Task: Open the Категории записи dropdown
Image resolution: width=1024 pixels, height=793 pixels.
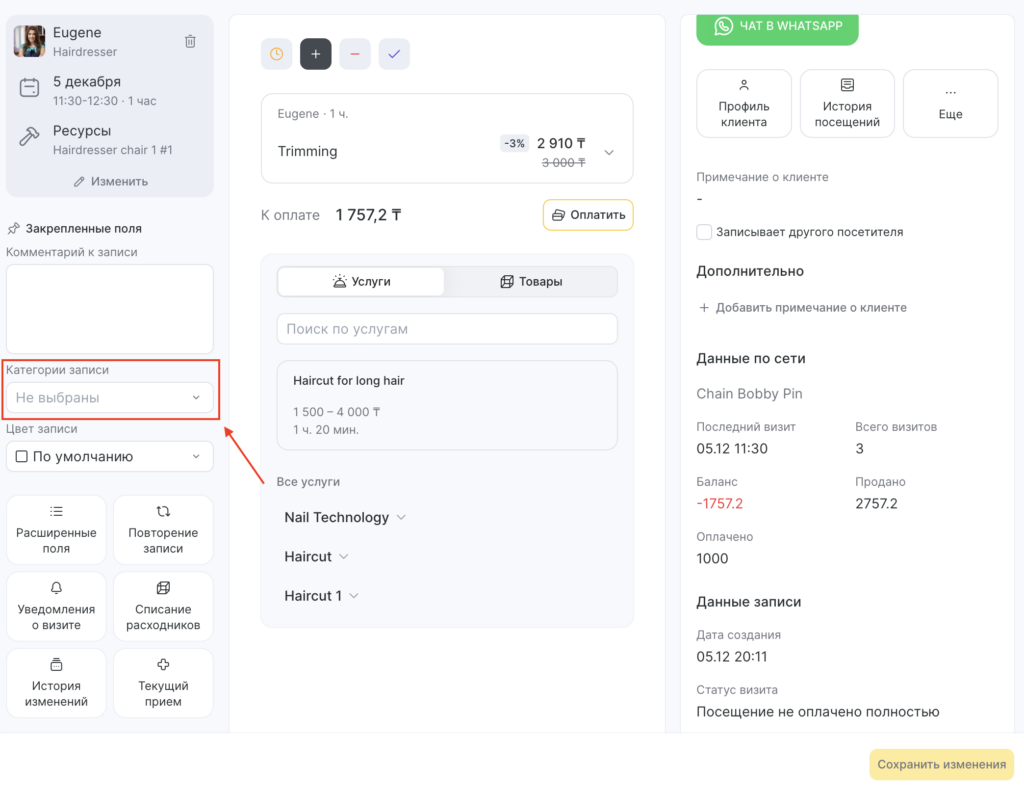Action: [110, 398]
